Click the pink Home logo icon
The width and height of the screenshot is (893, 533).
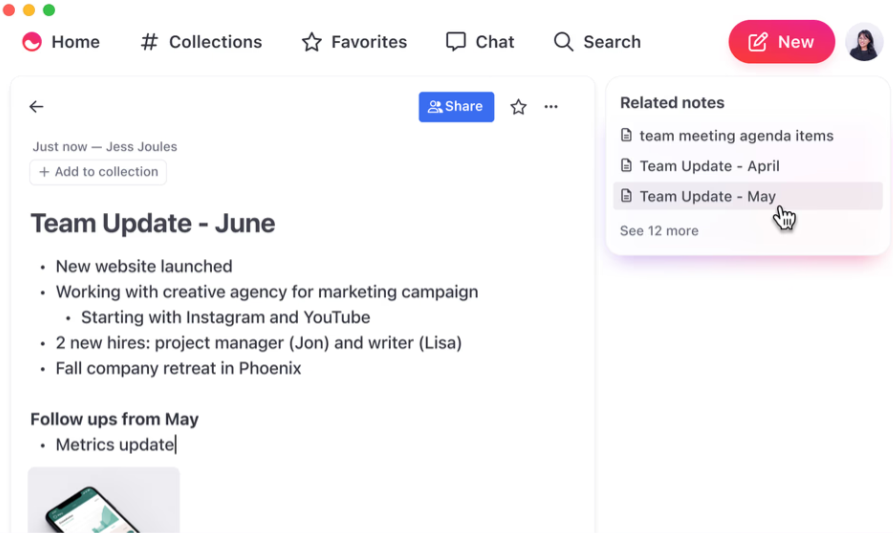pos(32,42)
